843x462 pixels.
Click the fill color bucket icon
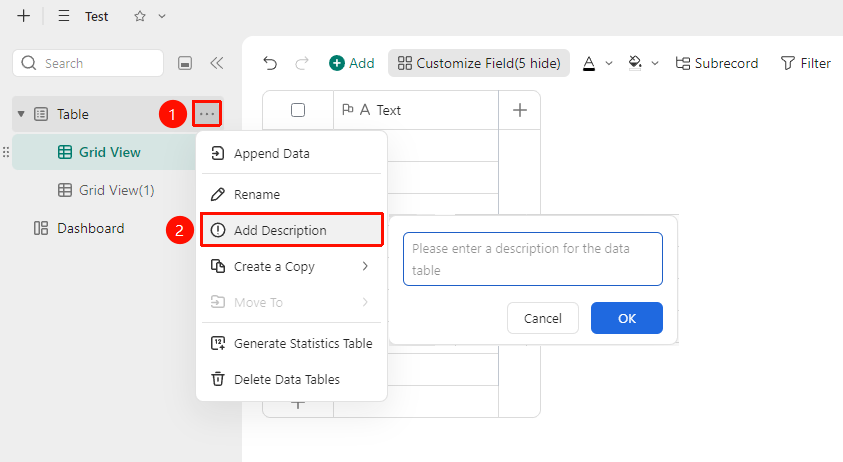click(x=635, y=63)
